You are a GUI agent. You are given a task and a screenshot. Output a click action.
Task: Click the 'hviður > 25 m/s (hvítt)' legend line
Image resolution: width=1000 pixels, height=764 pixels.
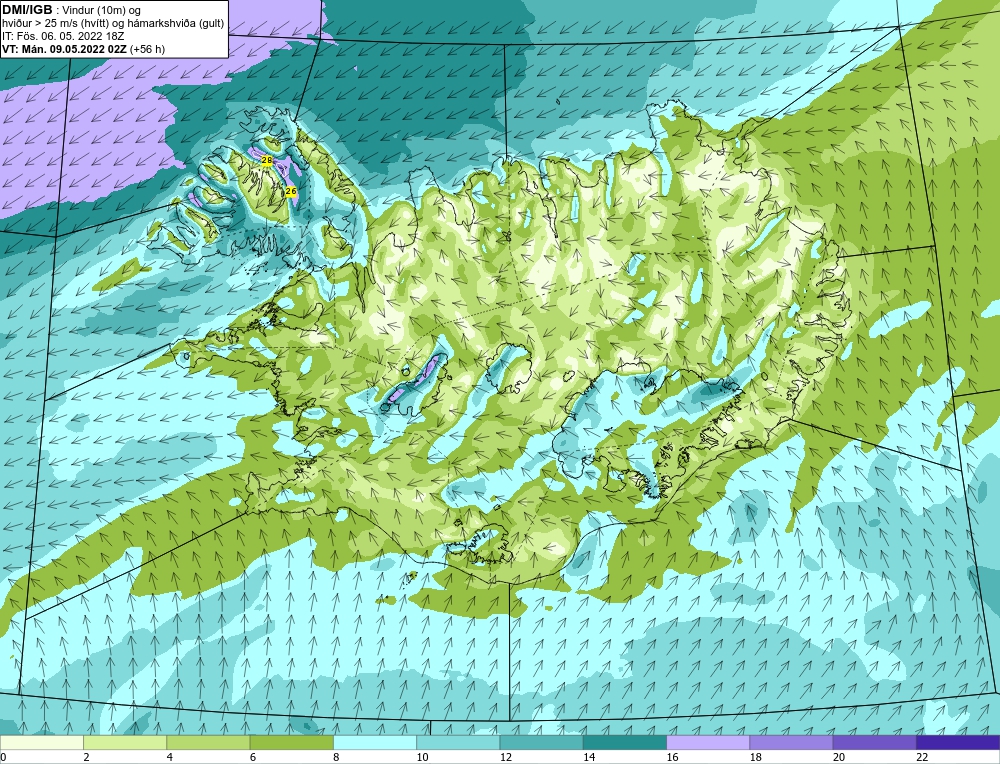55,24
